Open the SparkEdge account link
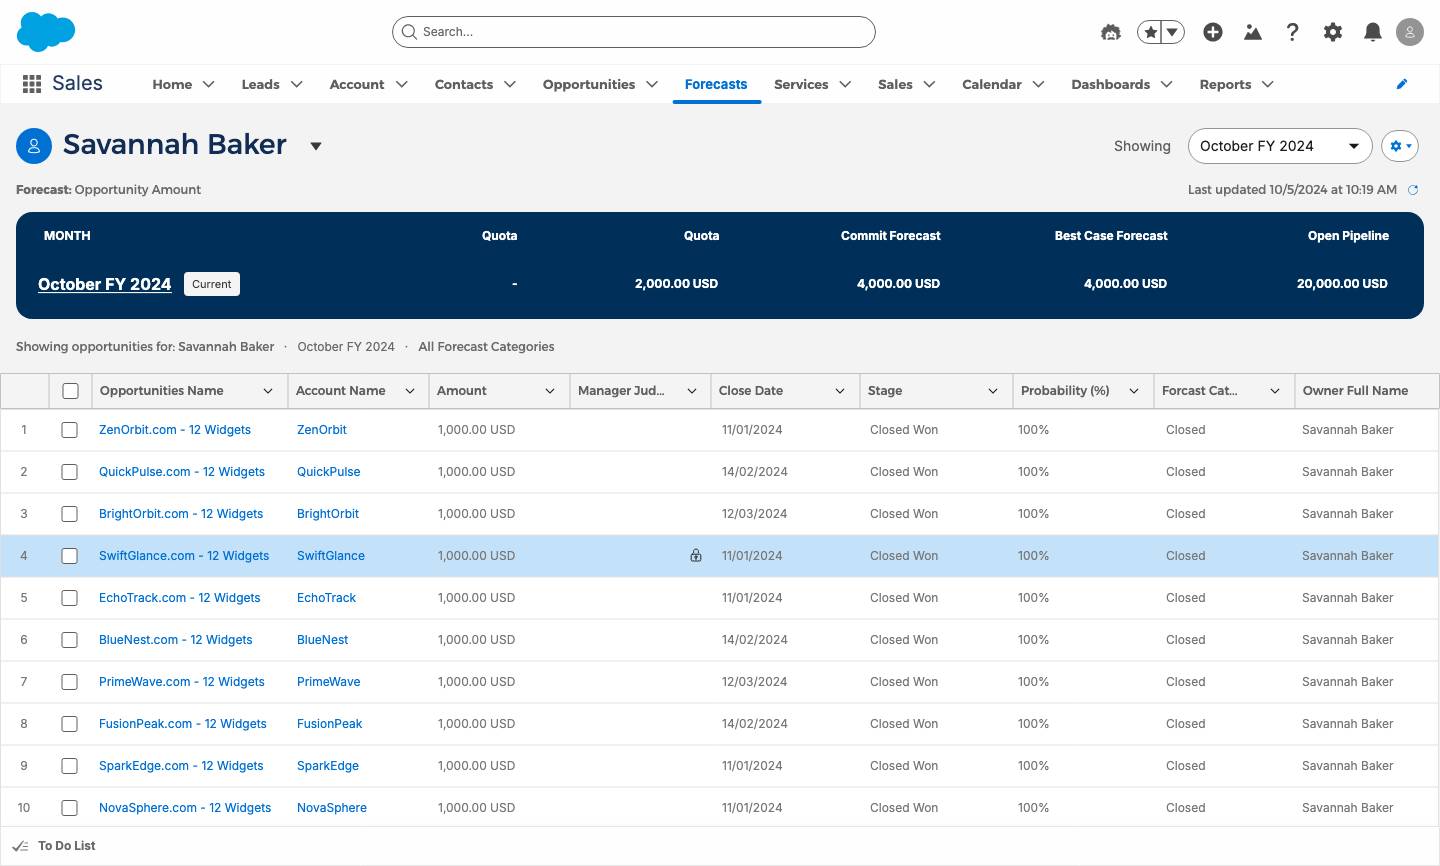The image size is (1440, 866). pyautogui.click(x=328, y=766)
